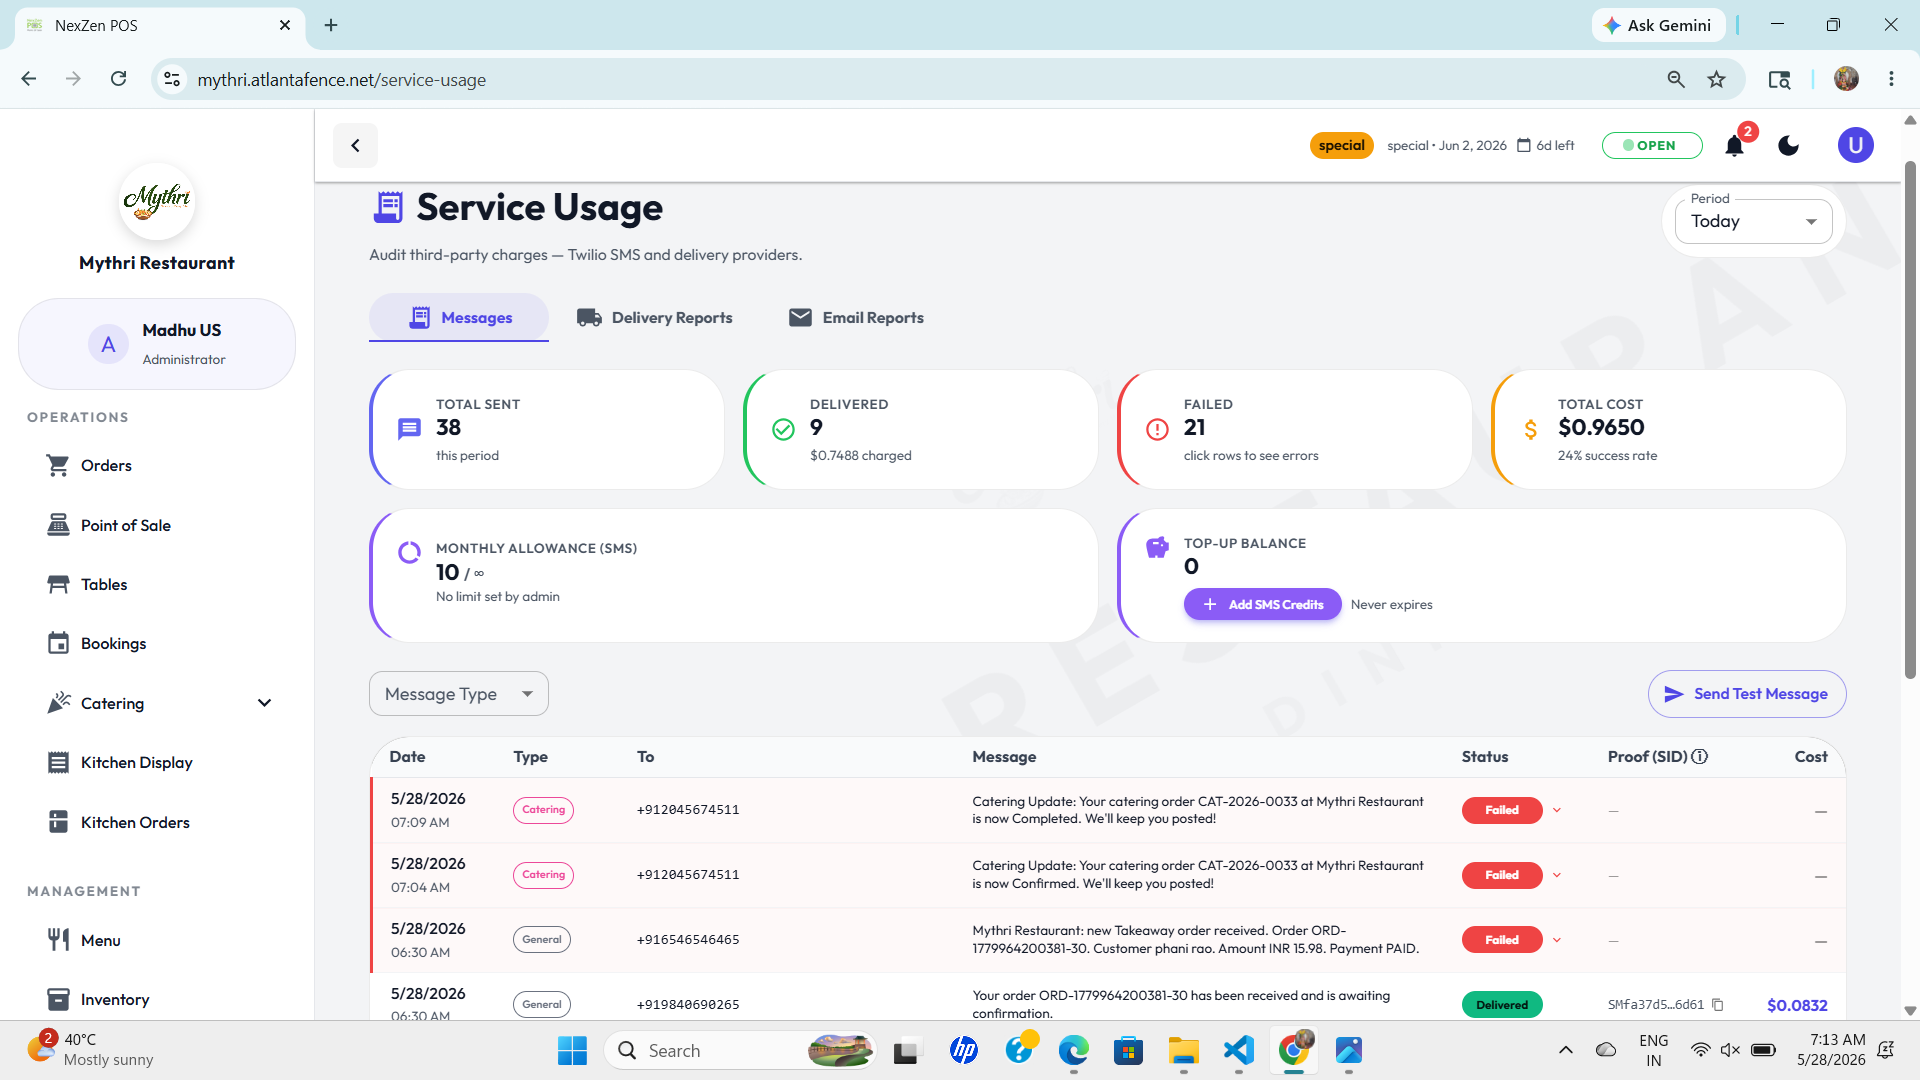Click the Delivered checkmark icon

point(783,430)
